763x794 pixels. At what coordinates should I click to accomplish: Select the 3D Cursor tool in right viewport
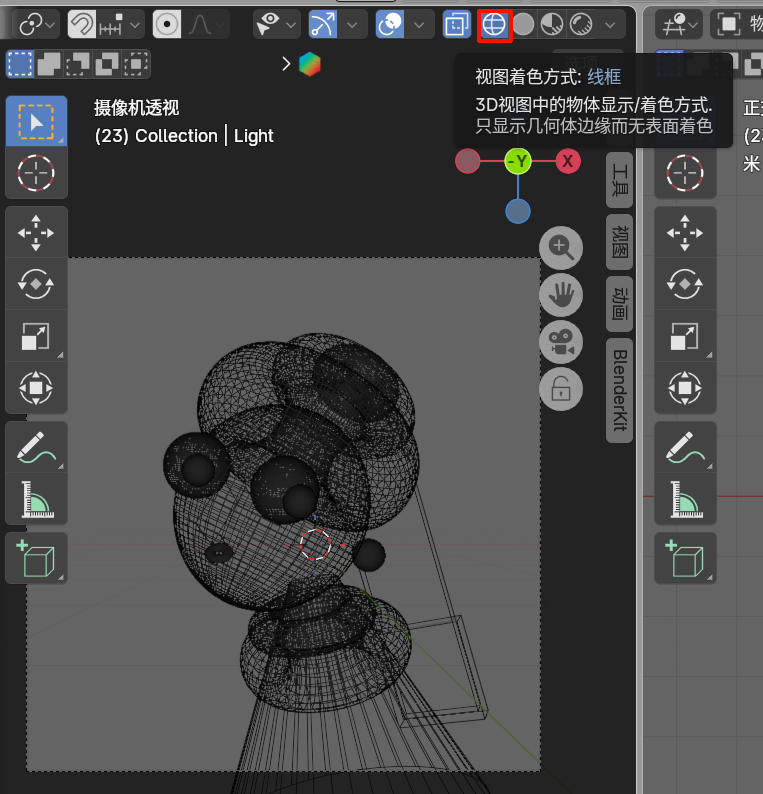click(685, 173)
